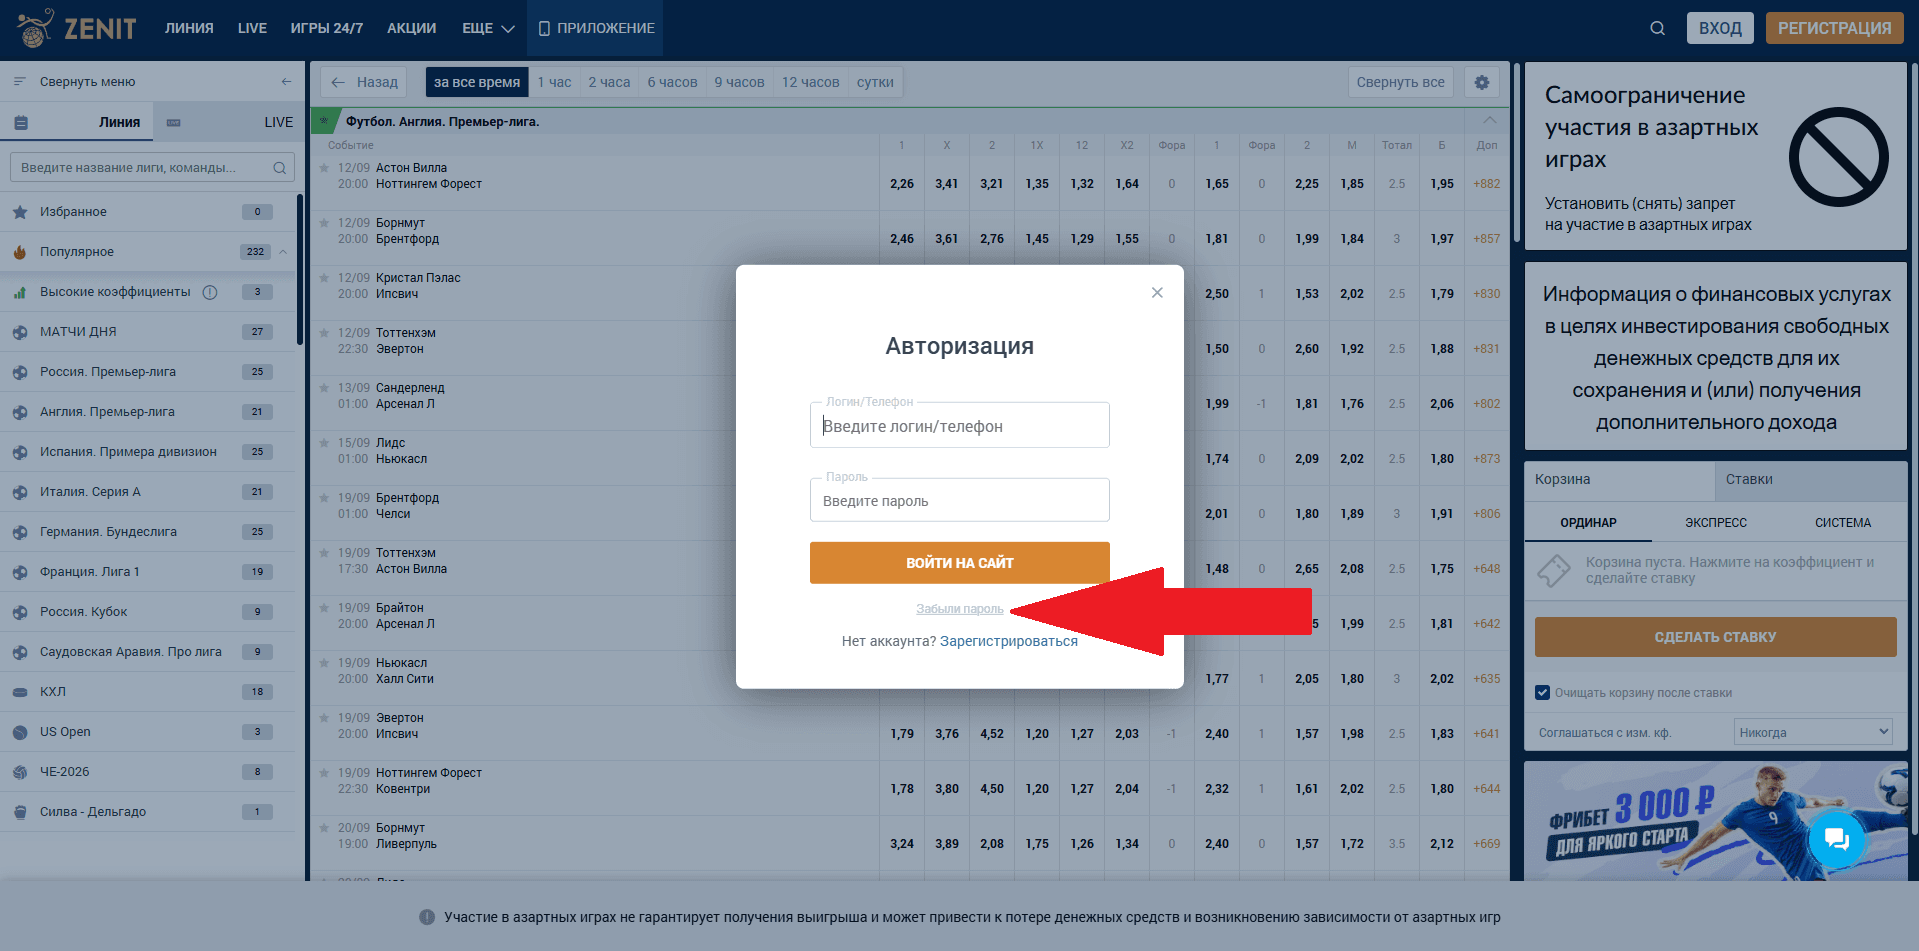This screenshot has width=1919, height=951.
Task: Click the Свернуть все button
Action: click(1400, 82)
